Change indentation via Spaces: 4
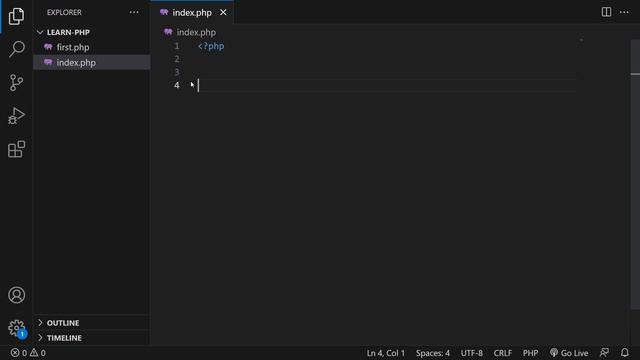Screen dimensions: 640x360 [433, 353]
